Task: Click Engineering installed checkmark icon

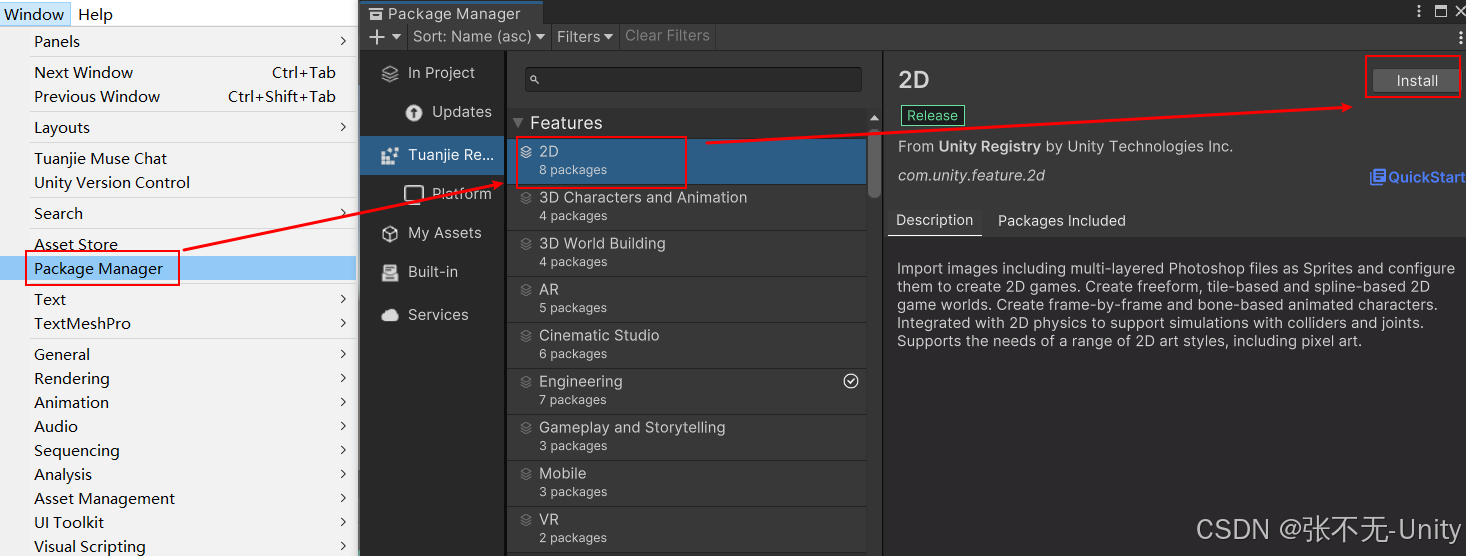Action: (851, 381)
